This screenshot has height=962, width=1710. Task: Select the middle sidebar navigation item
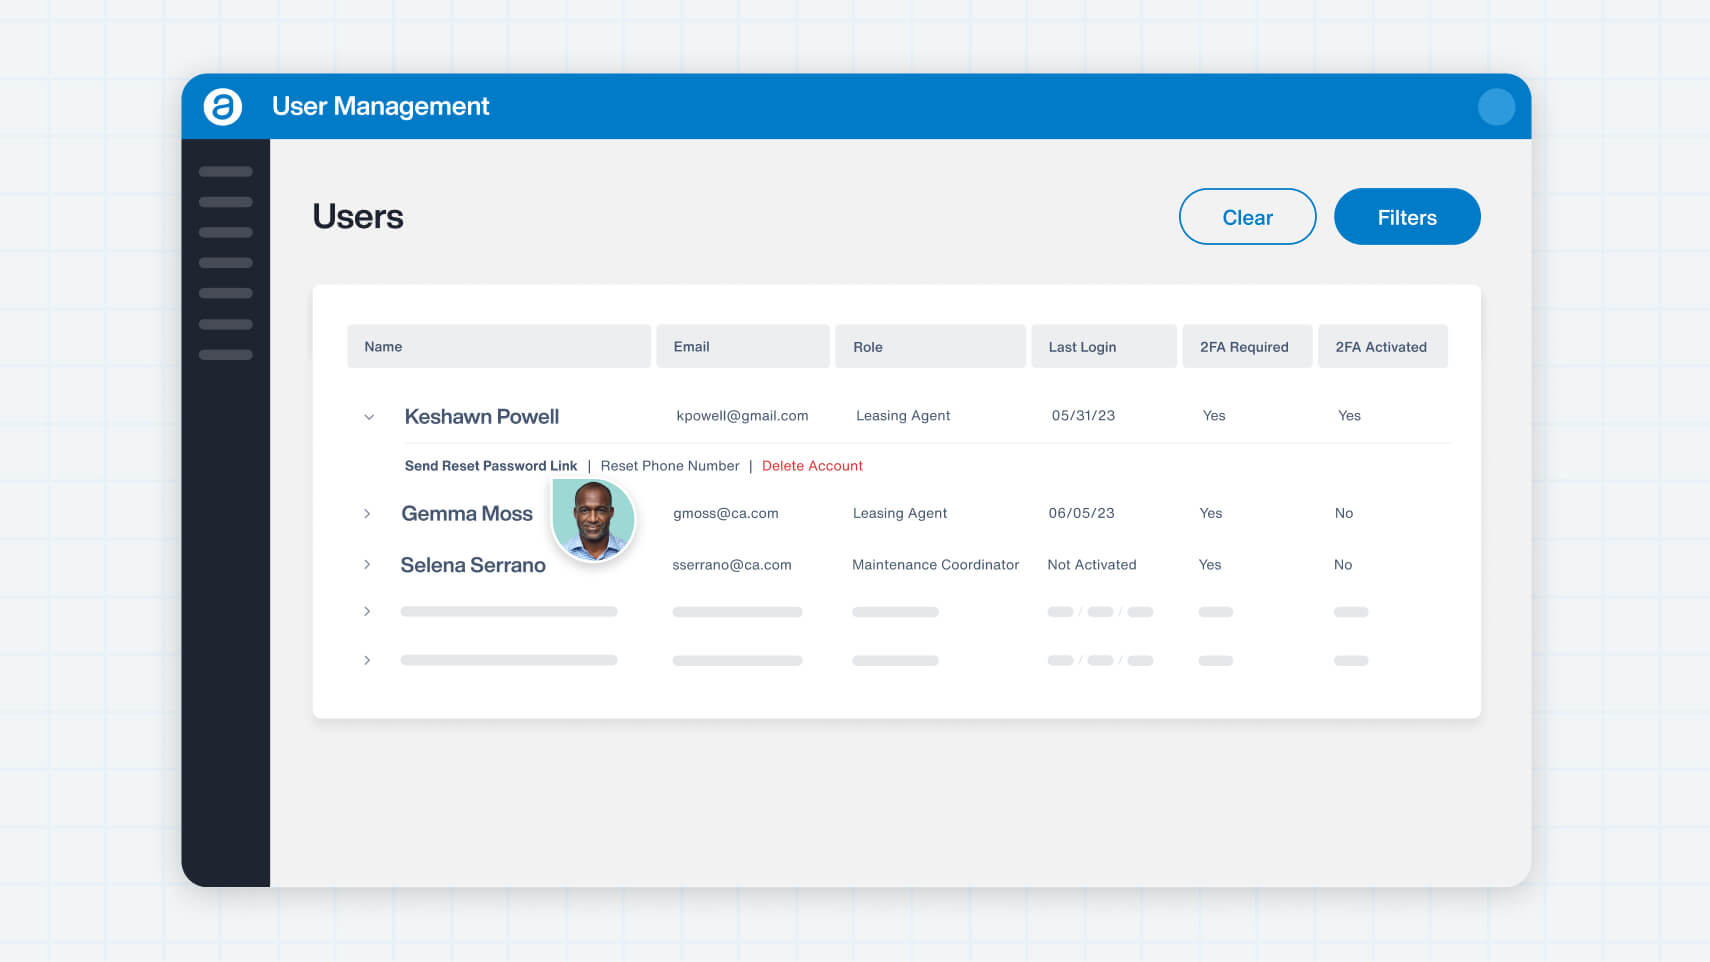pyautogui.click(x=226, y=262)
